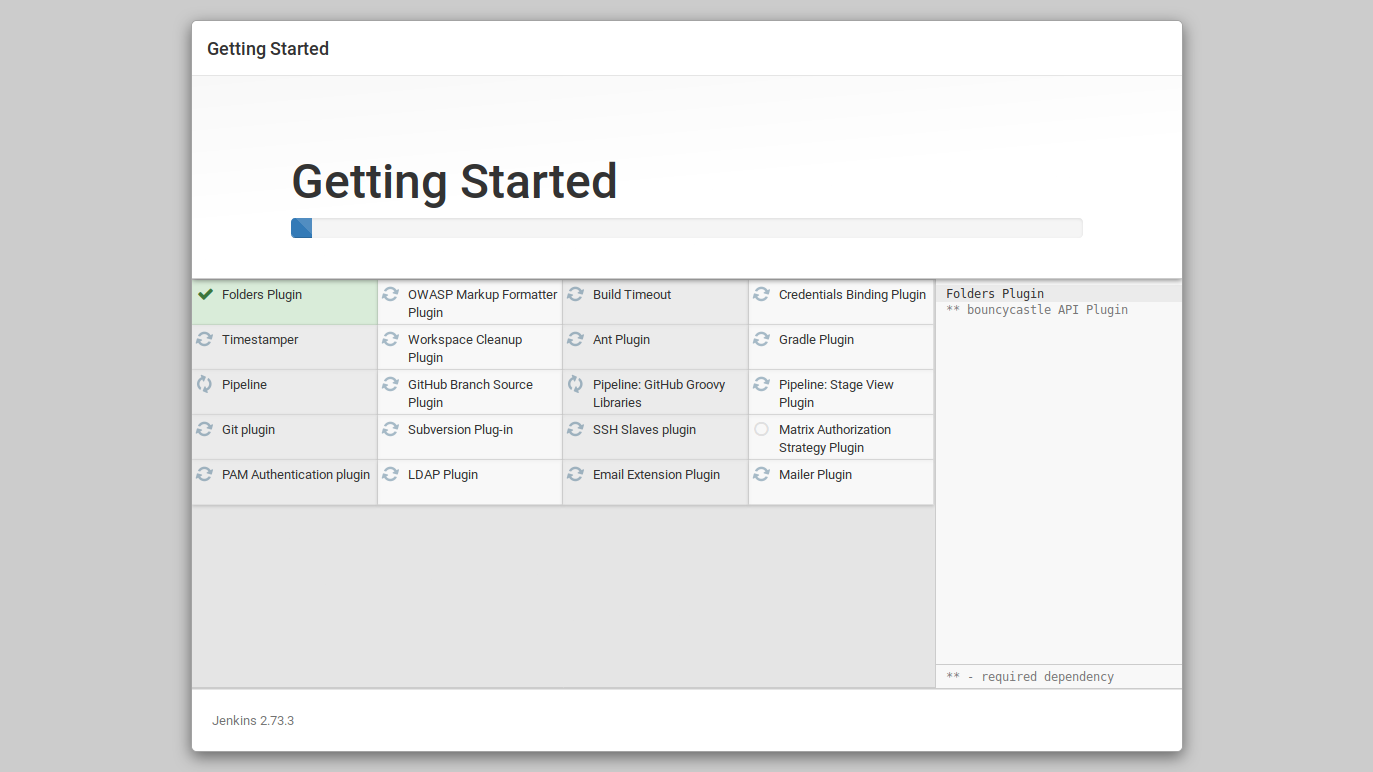Image resolution: width=1373 pixels, height=772 pixels.
Task: Click the pending circle beside Matrix Authorization Strategy Plugin
Action: [761, 428]
